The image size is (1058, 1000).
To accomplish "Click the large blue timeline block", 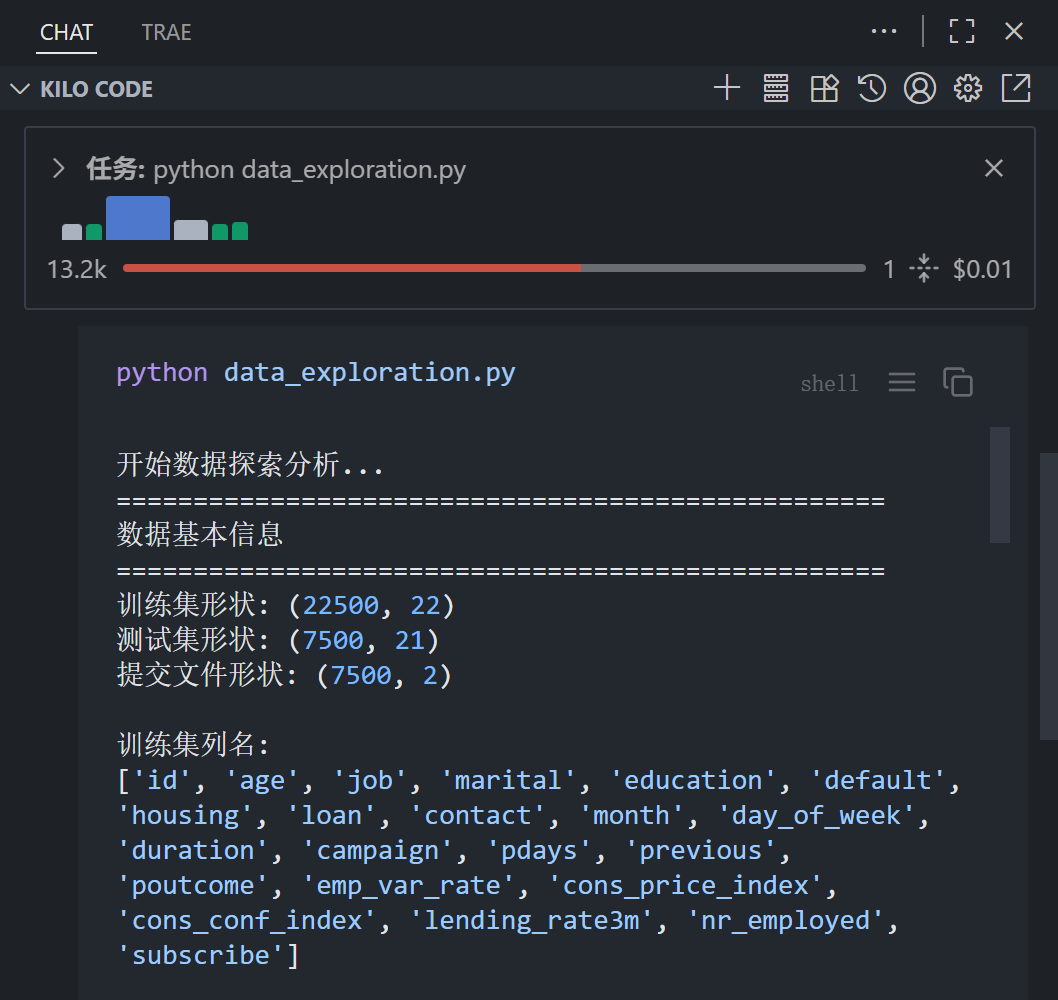I will [x=138, y=218].
